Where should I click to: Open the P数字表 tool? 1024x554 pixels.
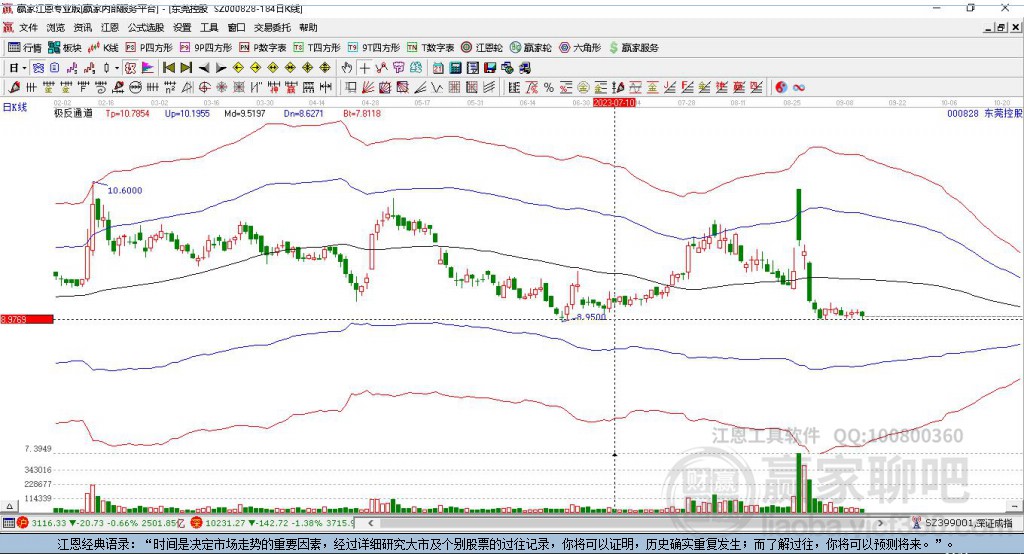pyautogui.click(x=263, y=48)
